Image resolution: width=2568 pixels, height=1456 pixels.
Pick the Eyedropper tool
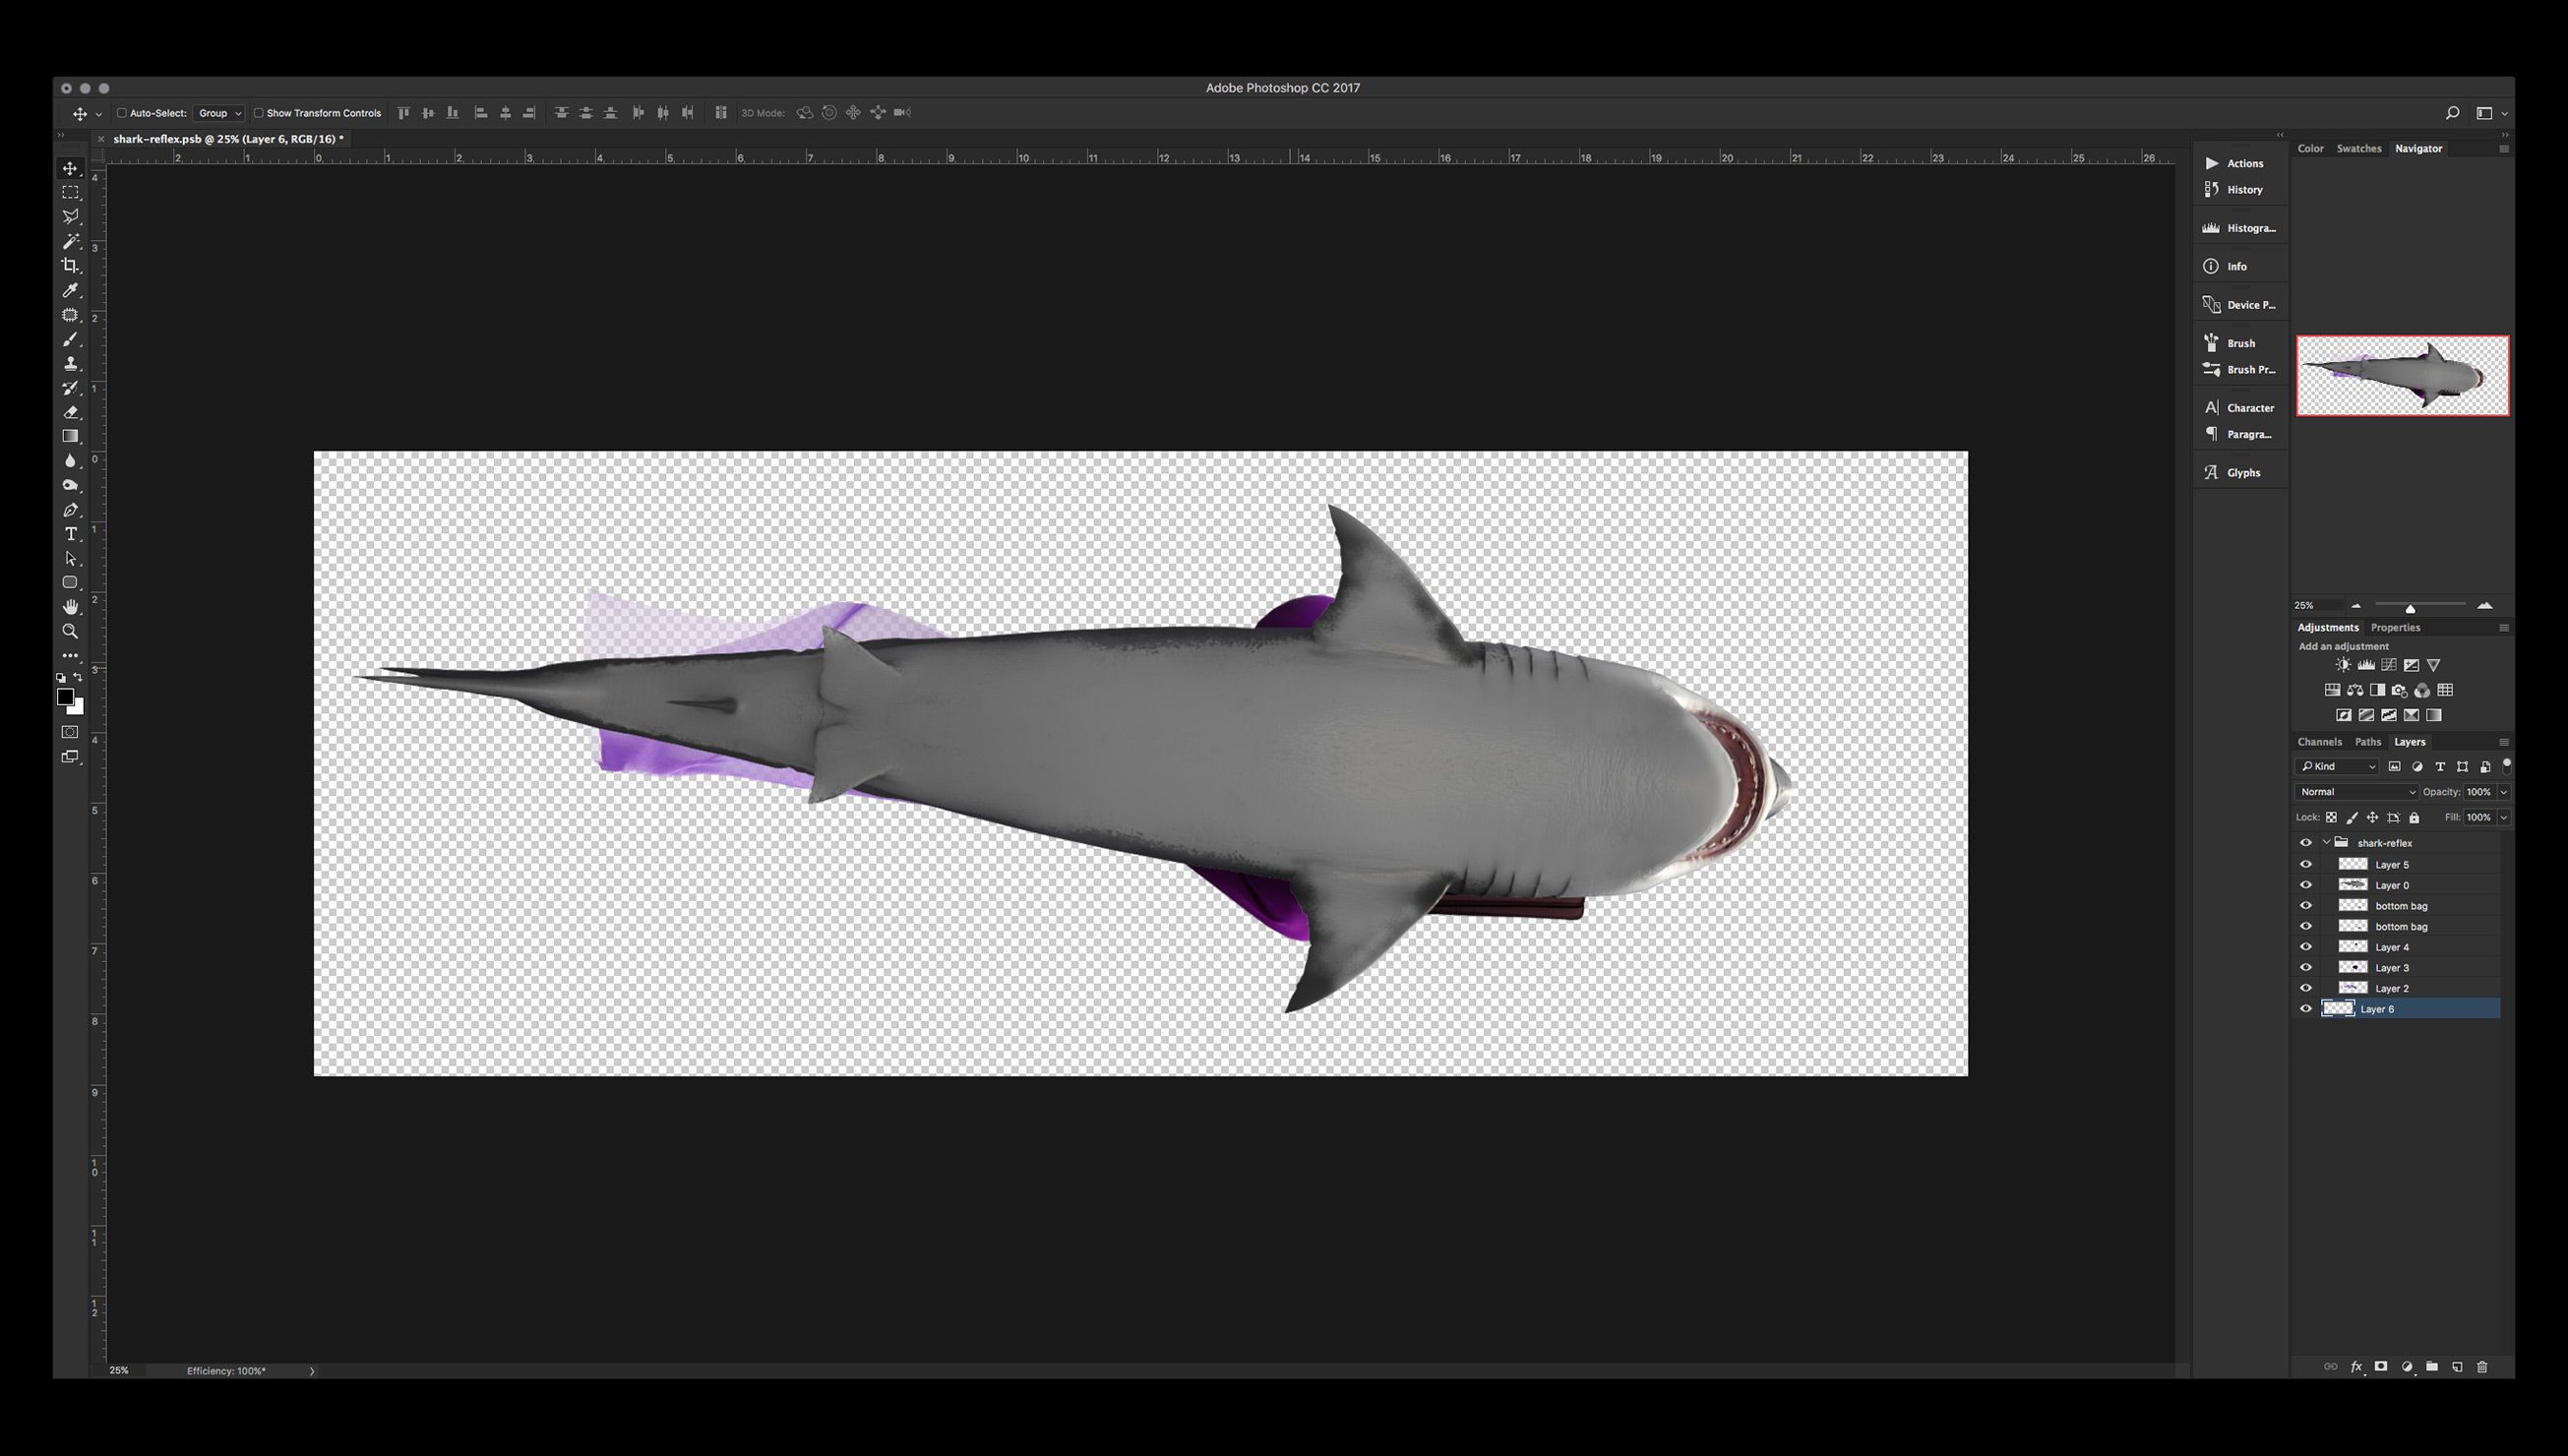70,290
